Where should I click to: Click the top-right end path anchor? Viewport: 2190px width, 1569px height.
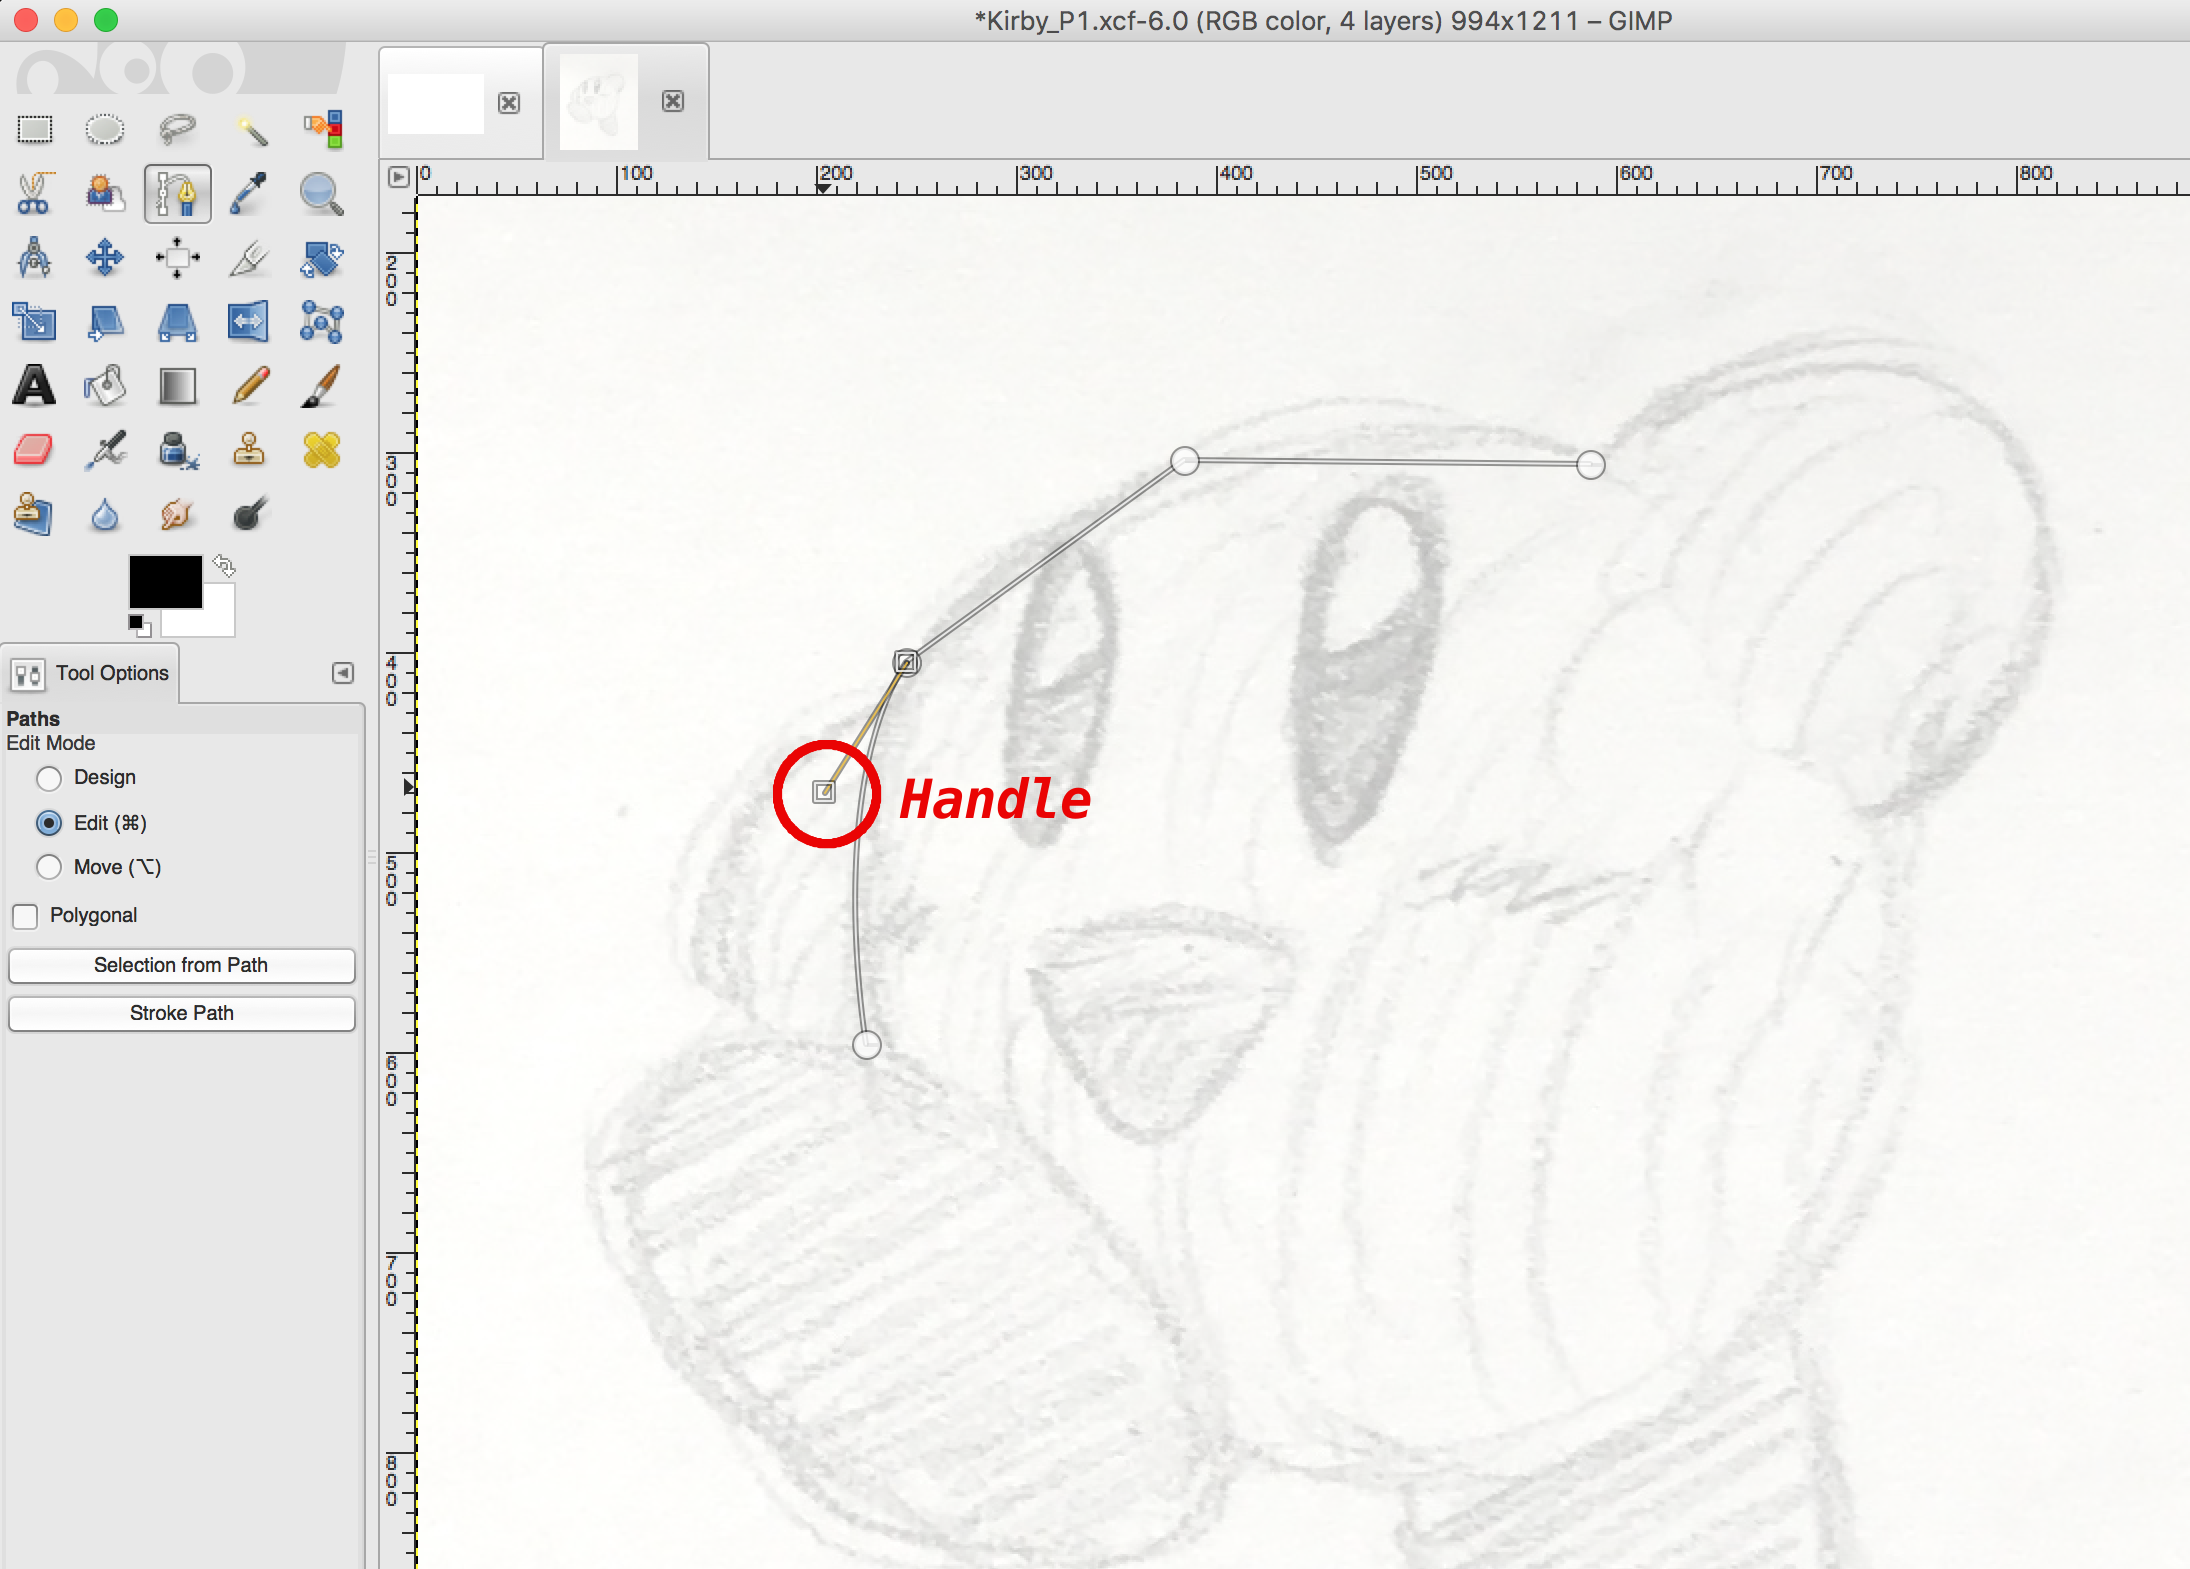click(1591, 464)
